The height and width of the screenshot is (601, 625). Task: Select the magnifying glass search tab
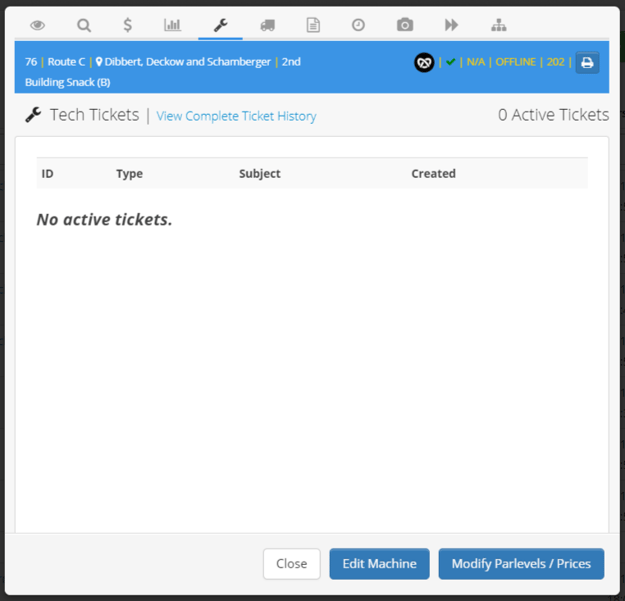click(x=84, y=26)
